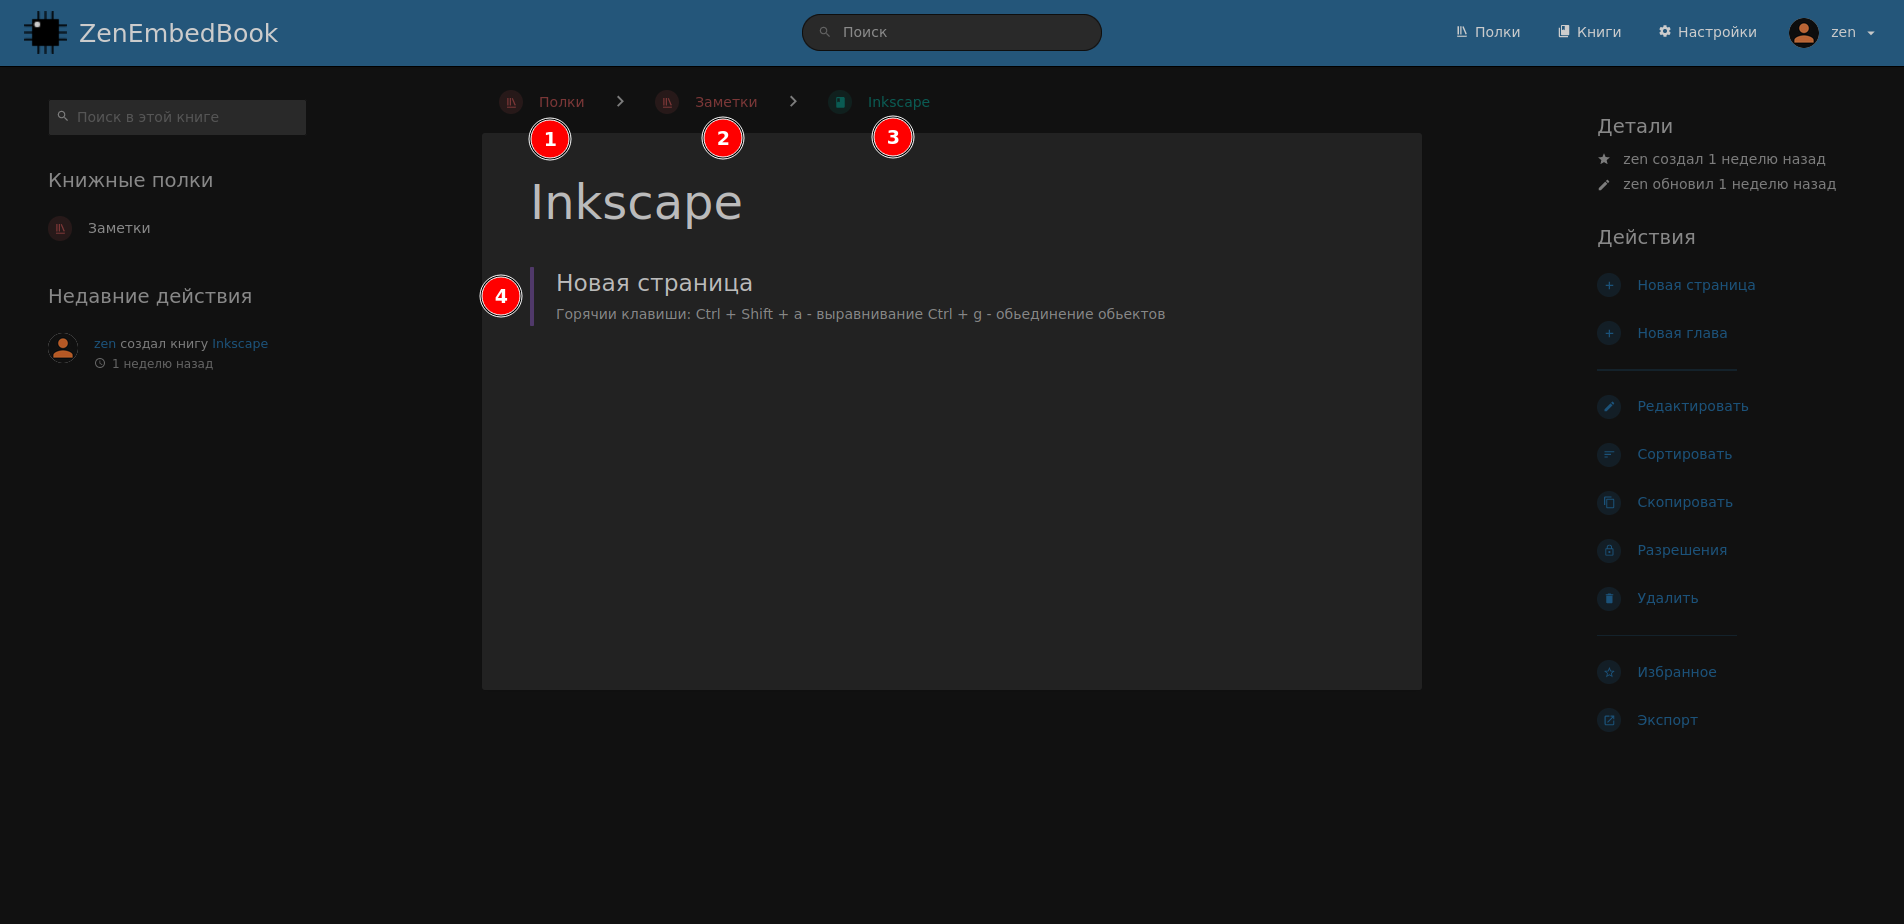Screen dimensions: 1904x924
Task: Click the Новая глава action link
Action: [1682, 333]
